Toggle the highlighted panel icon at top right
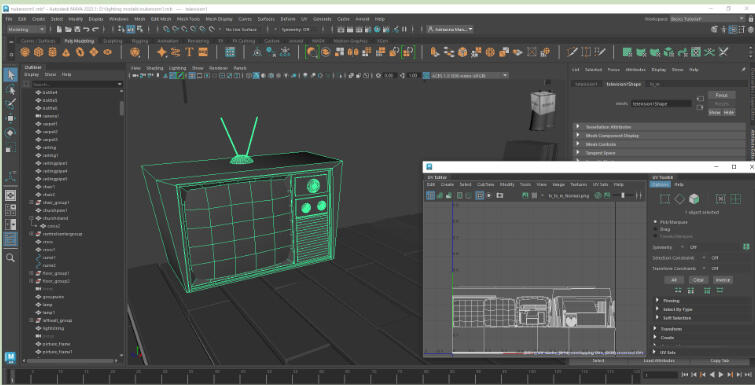Image resolution: width=755 pixels, height=385 pixels. click(x=732, y=29)
